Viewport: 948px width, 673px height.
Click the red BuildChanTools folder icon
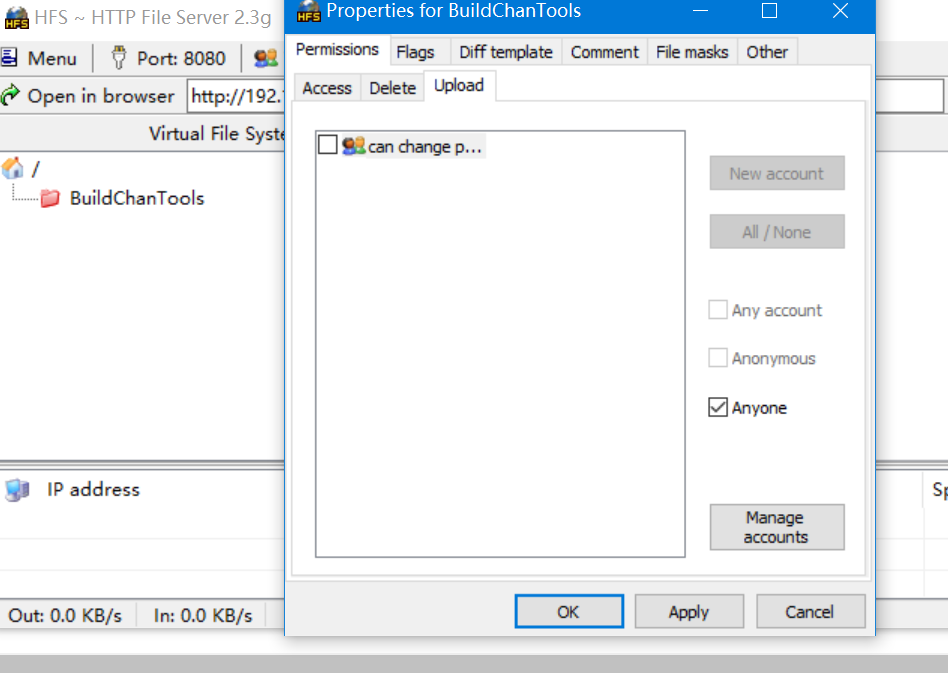[x=50, y=198]
